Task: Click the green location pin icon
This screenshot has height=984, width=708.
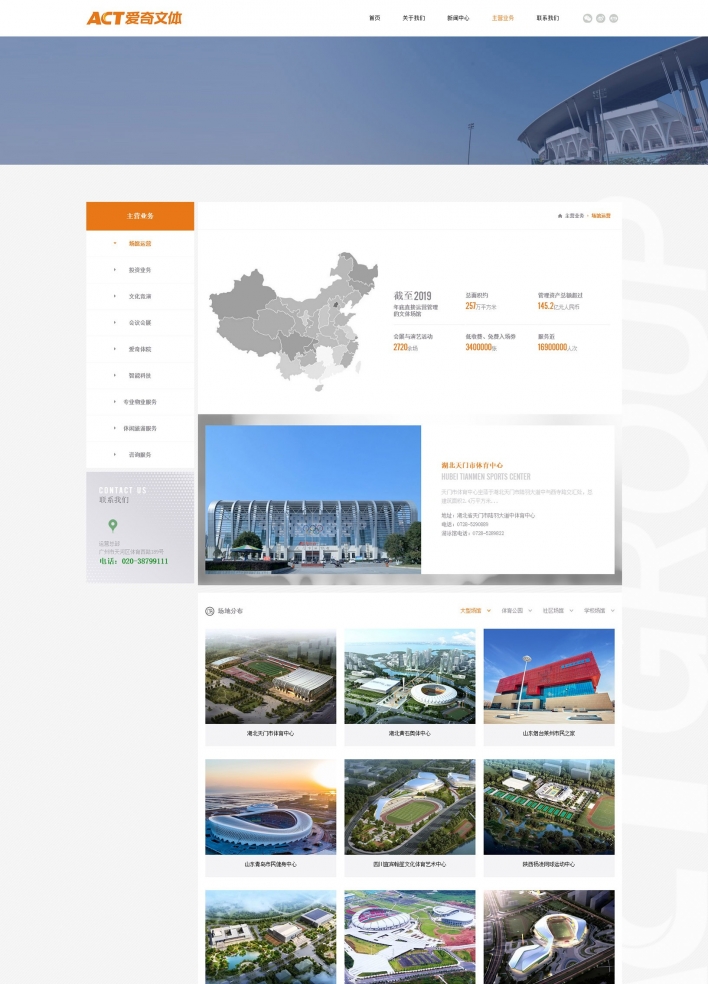Action: point(113,525)
